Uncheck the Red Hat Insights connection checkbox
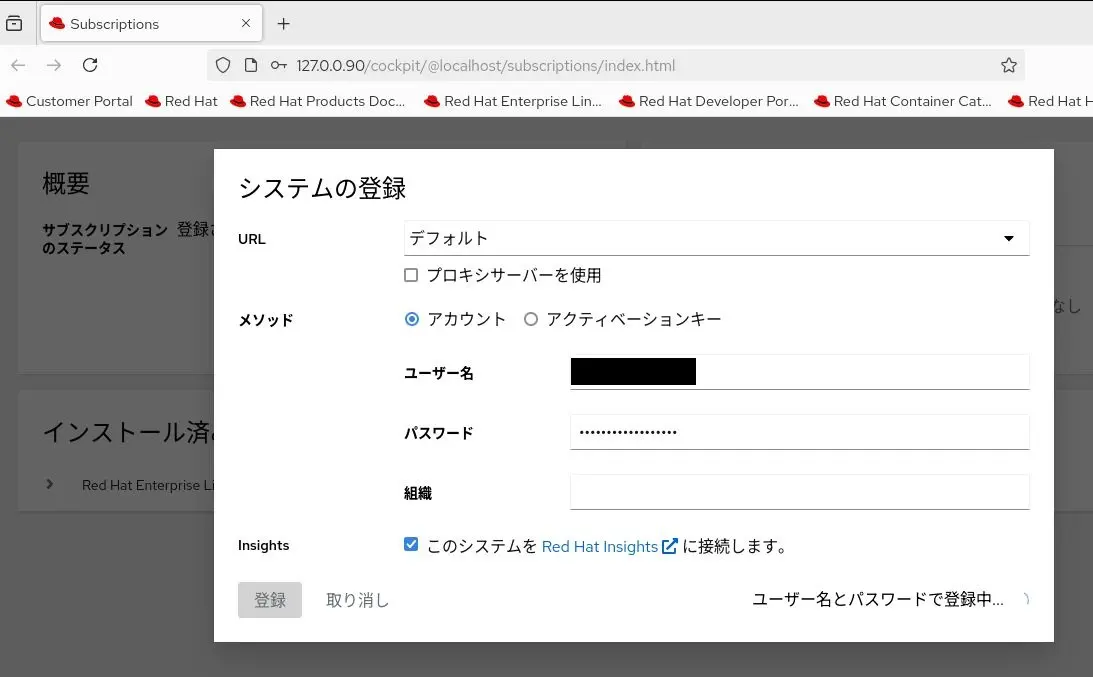Viewport: 1093px width, 677px height. click(411, 544)
